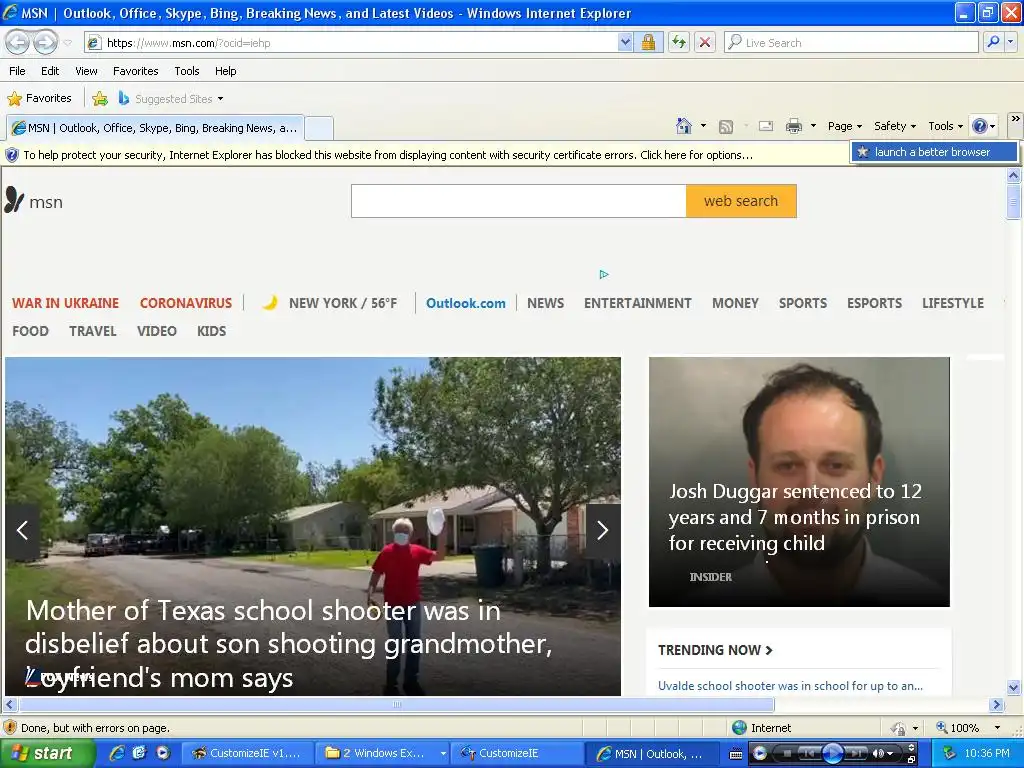This screenshot has height=768, width=1024.
Task: Open Favorites Center star button
Action: tap(40, 99)
